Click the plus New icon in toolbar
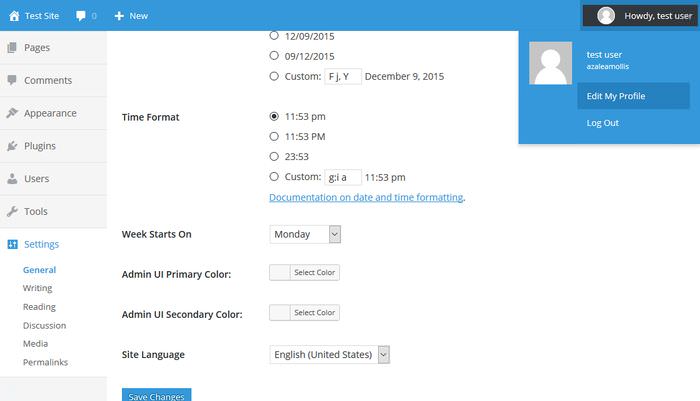 119,16
